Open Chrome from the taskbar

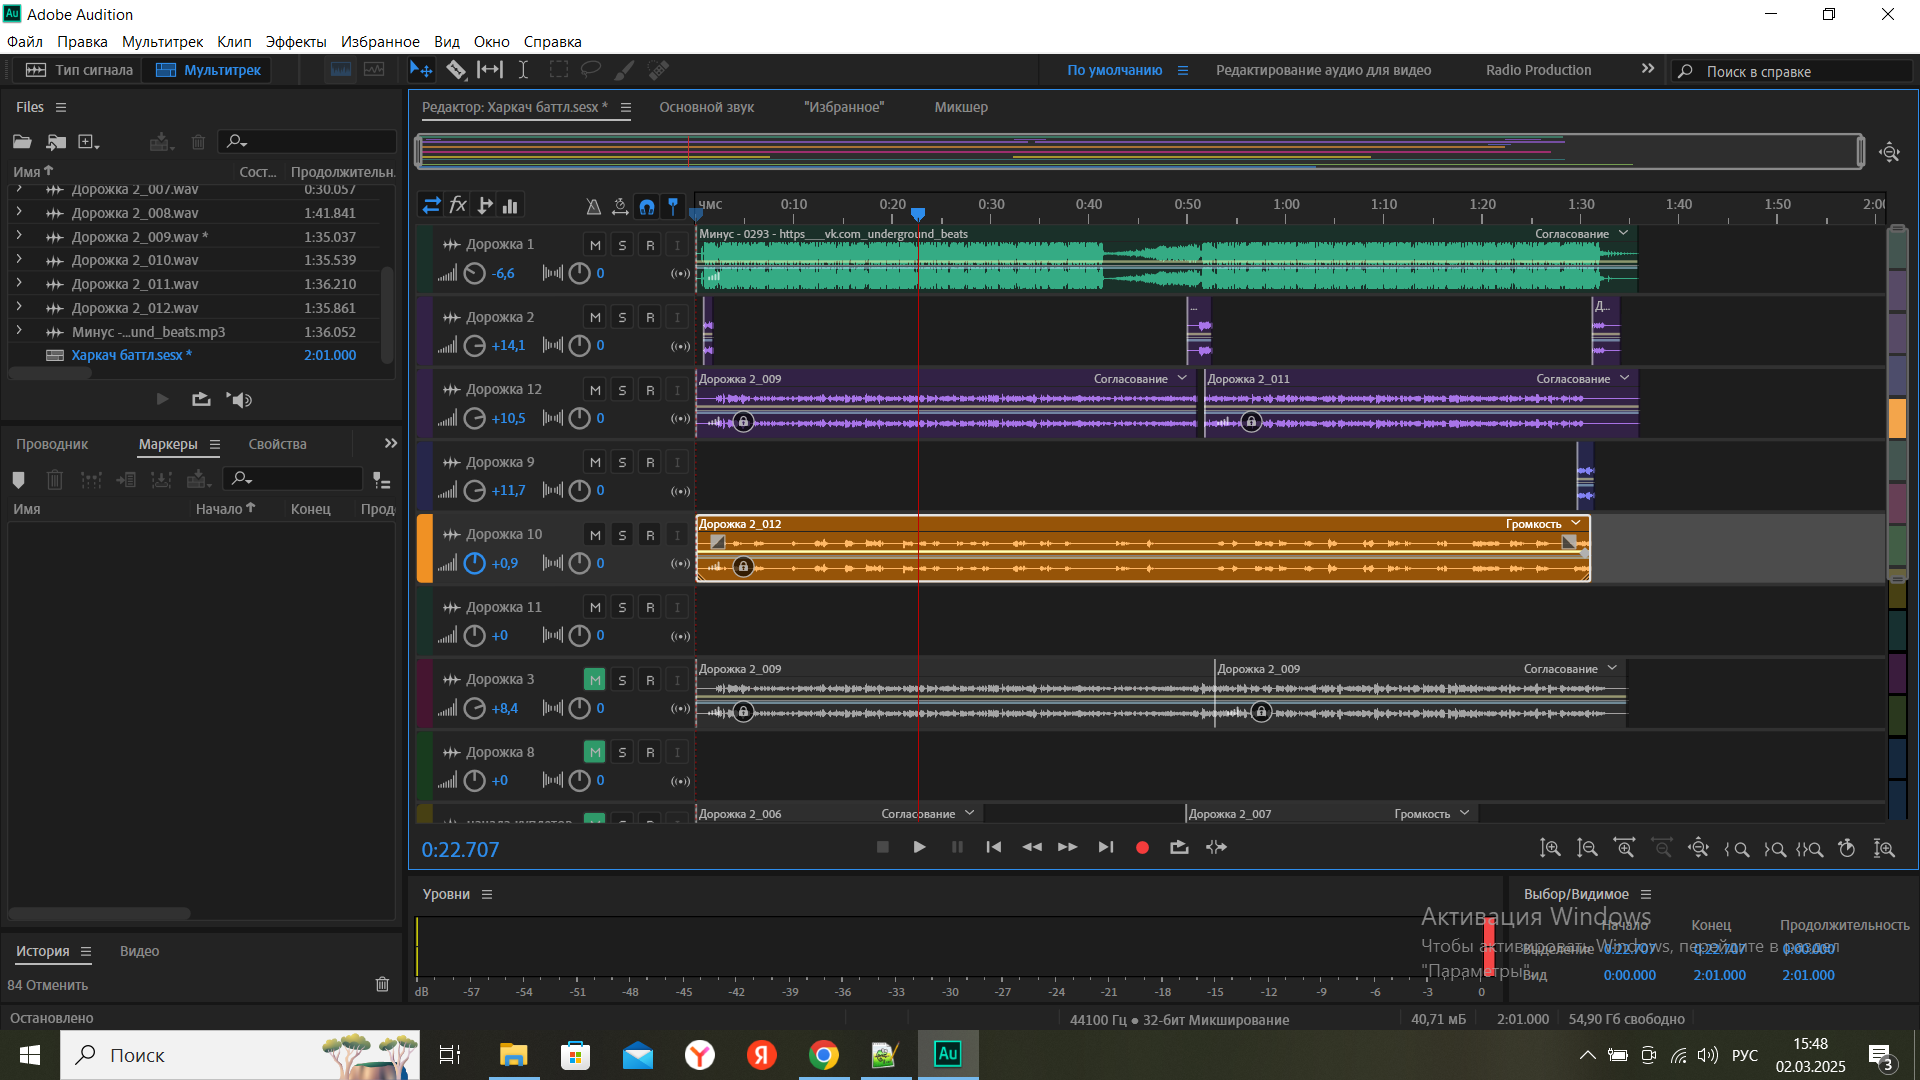click(x=824, y=1055)
